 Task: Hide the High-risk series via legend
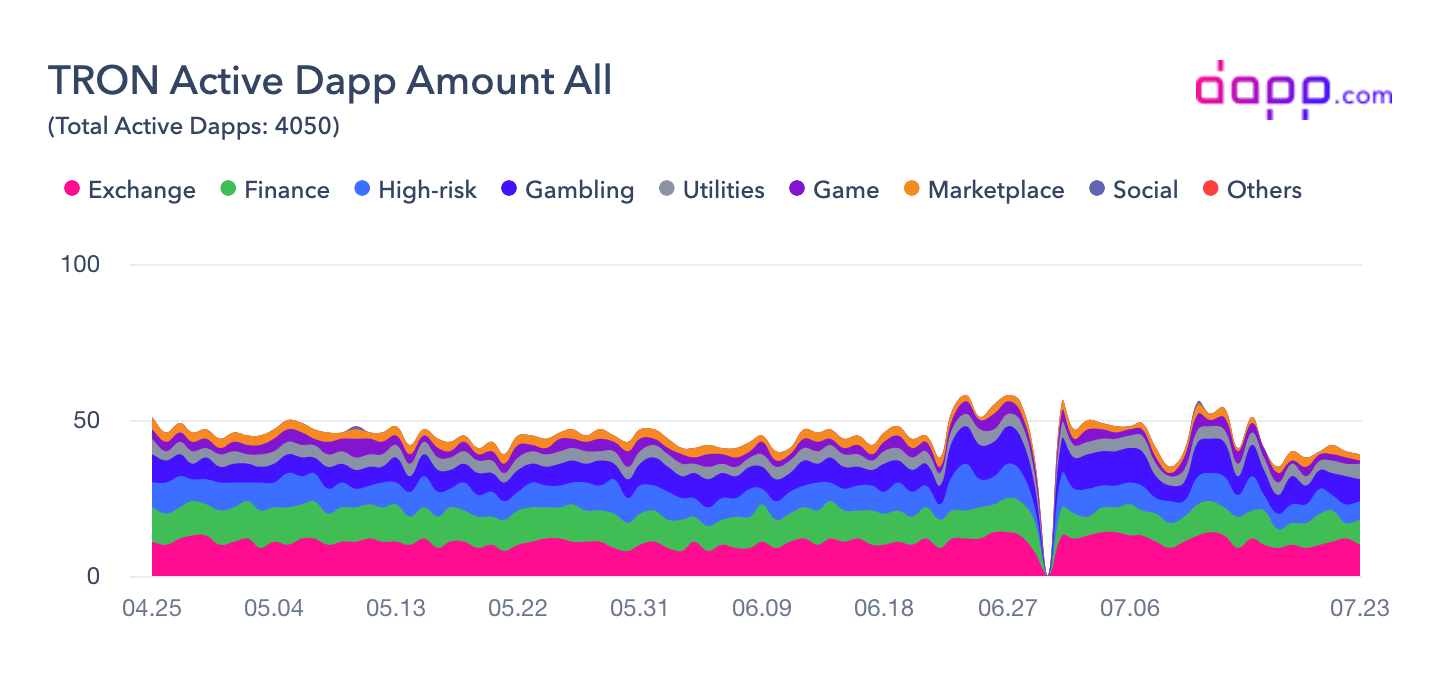(x=416, y=190)
